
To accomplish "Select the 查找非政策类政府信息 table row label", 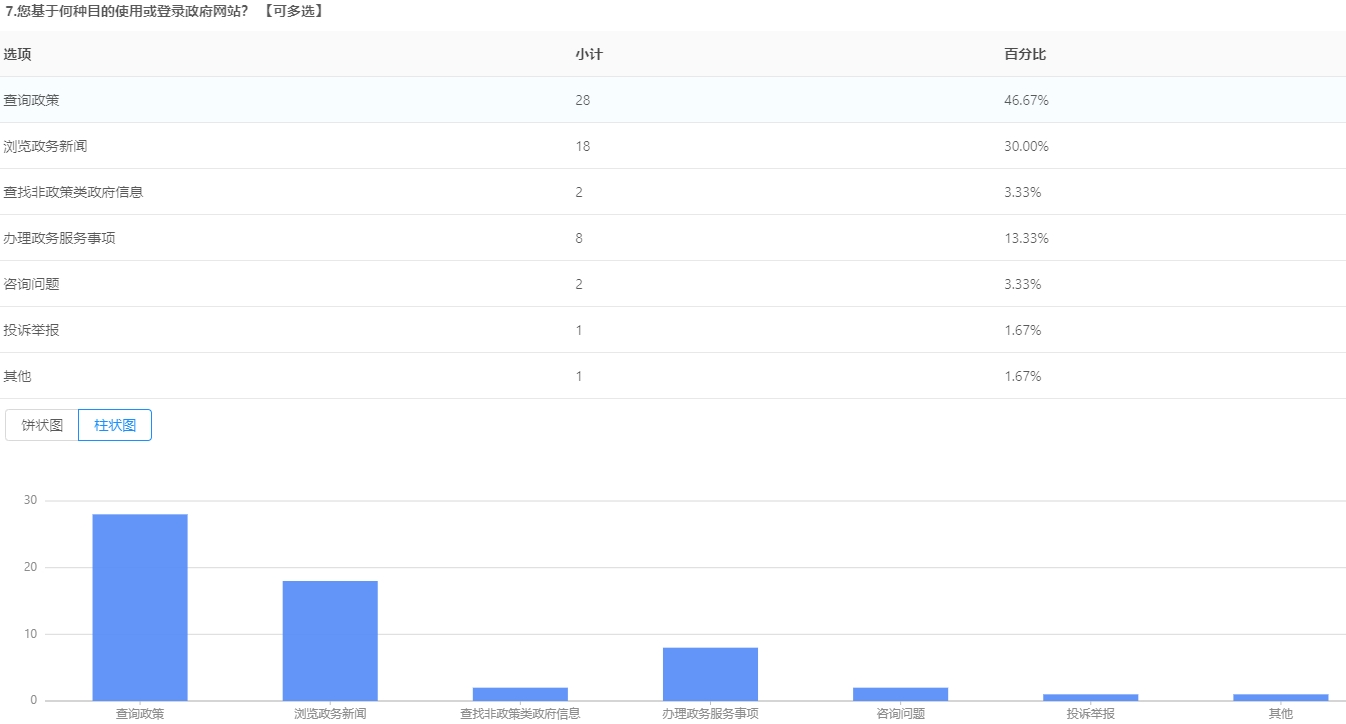I will [x=73, y=192].
